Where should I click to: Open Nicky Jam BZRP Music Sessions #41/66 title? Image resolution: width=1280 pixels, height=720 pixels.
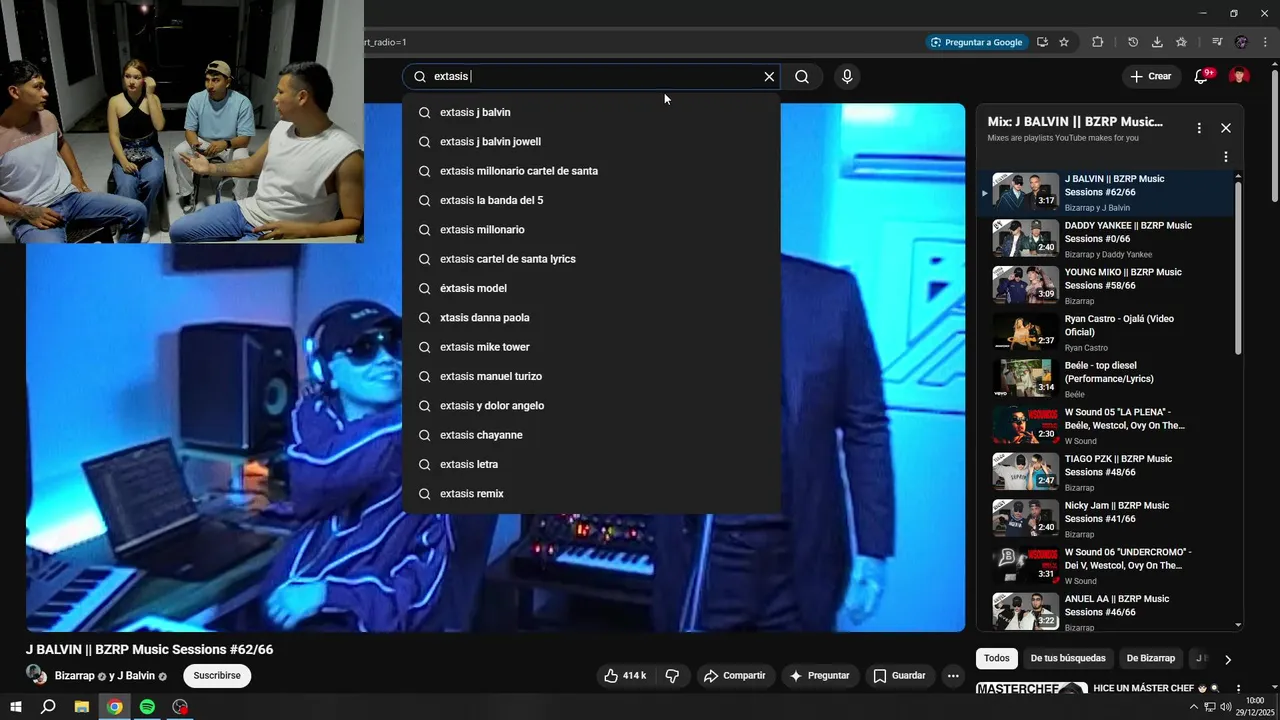point(1117,512)
